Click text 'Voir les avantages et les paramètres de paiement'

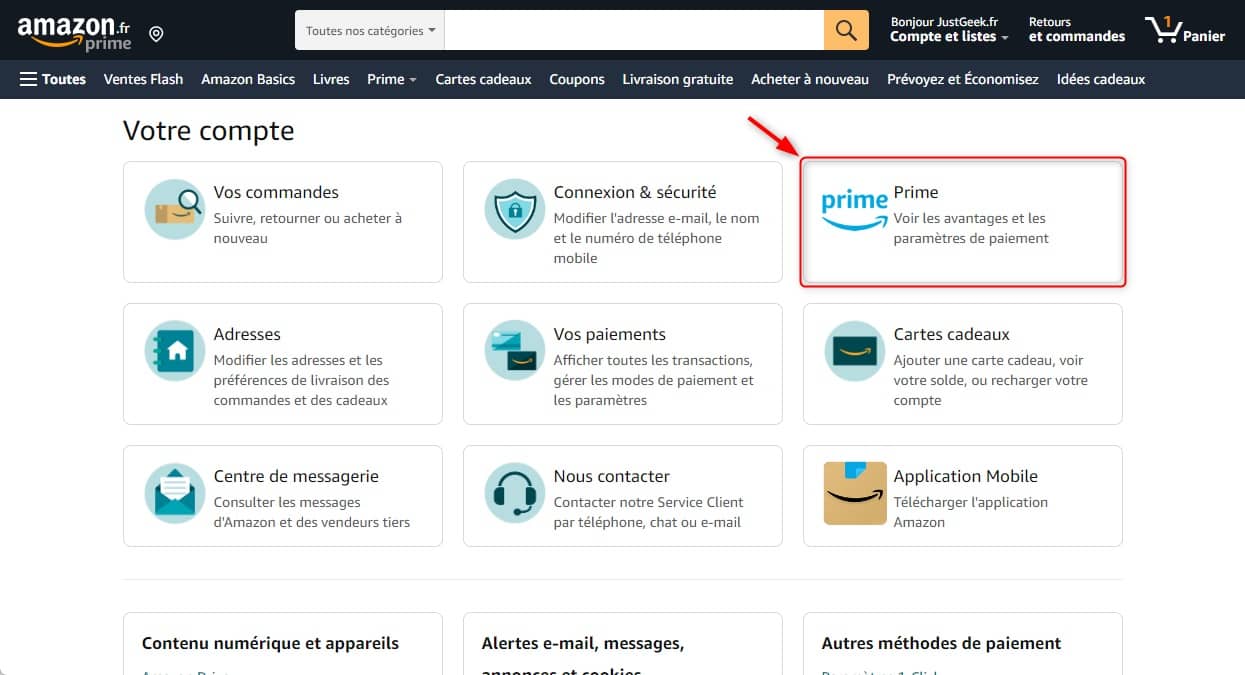(x=971, y=228)
